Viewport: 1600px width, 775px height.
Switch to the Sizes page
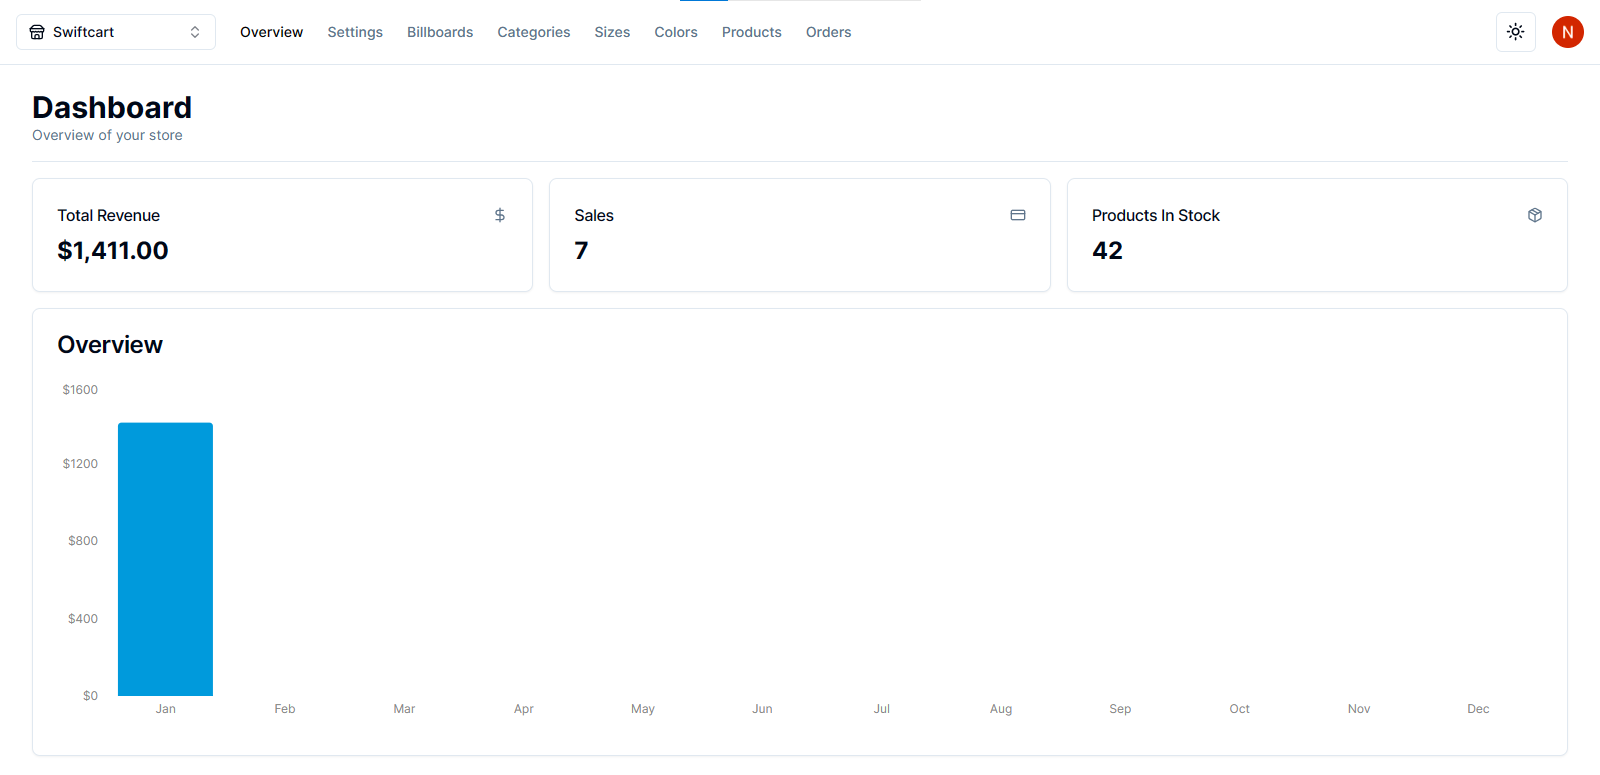click(612, 32)
